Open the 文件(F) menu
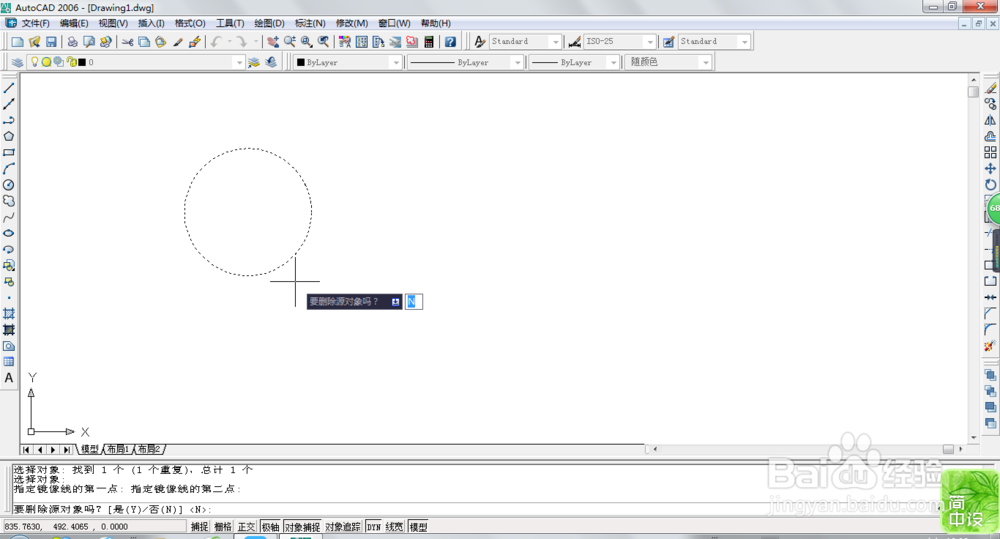 click(35, 23)
